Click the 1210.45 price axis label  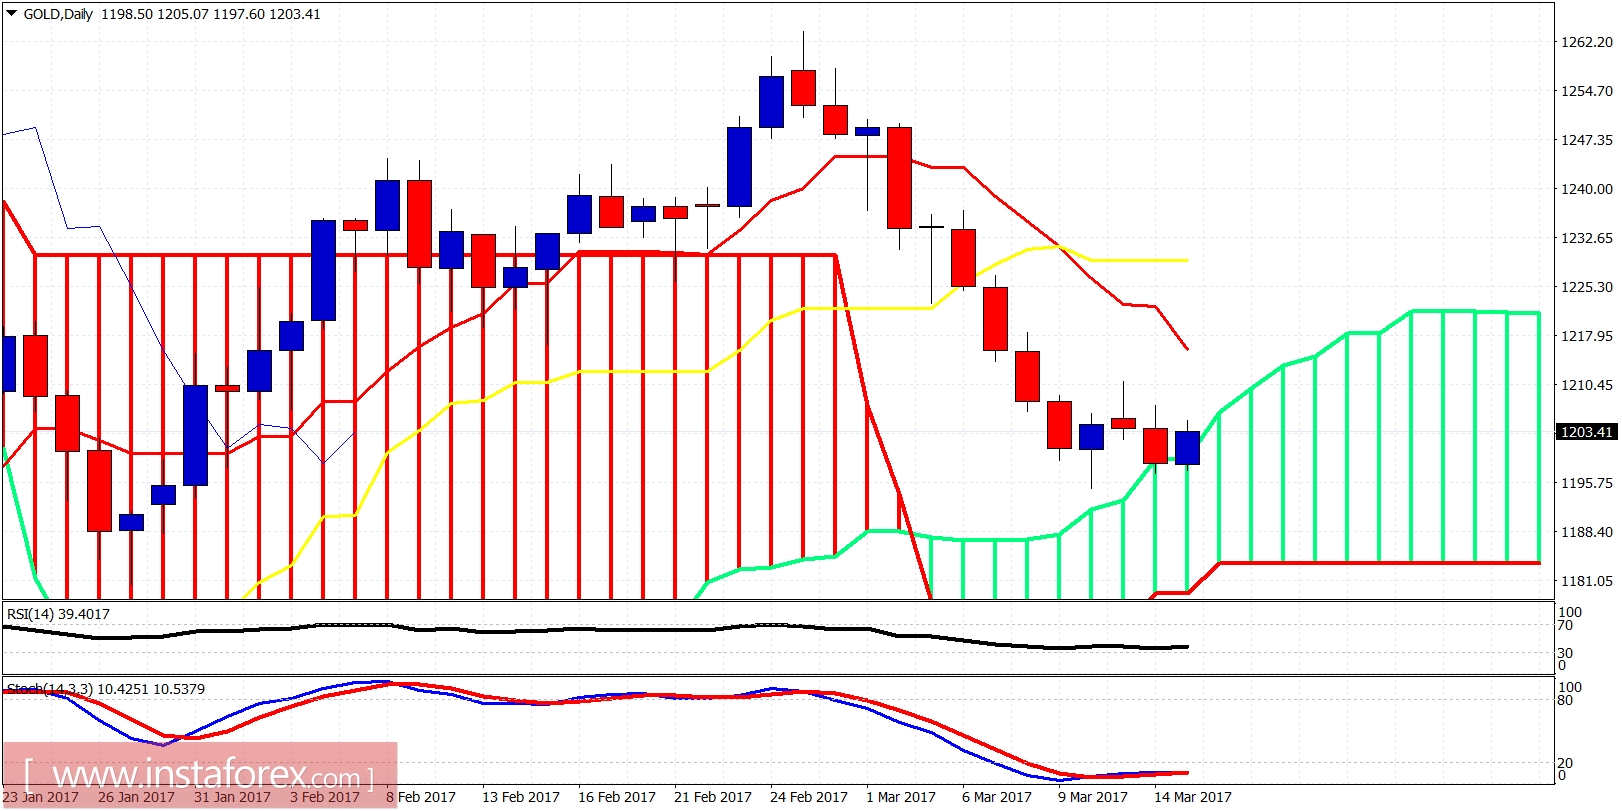1587,385
